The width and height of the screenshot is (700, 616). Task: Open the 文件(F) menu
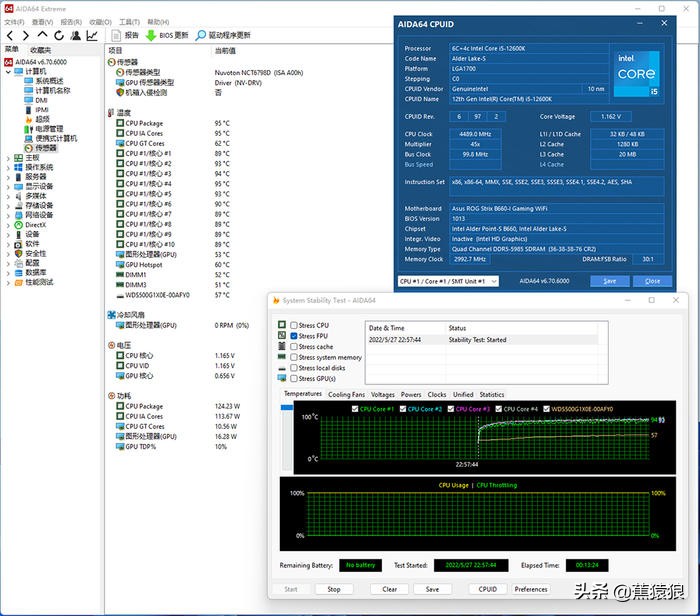[14, 22]
